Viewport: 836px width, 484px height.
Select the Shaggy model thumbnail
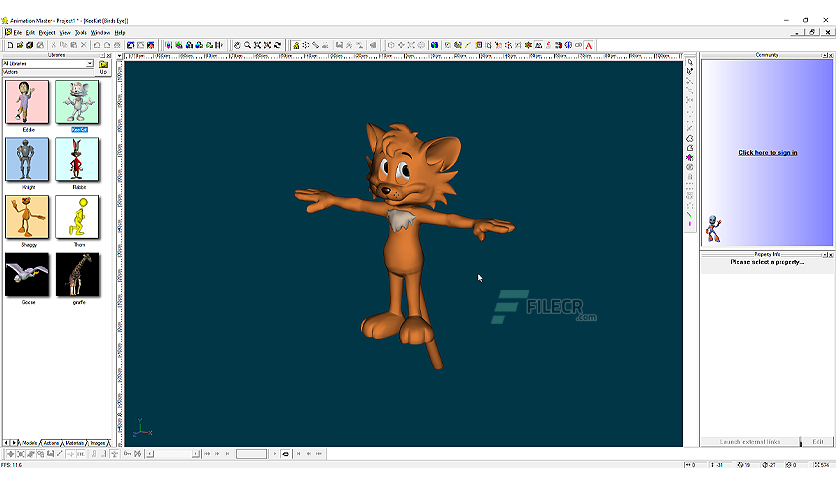(27, 217)
